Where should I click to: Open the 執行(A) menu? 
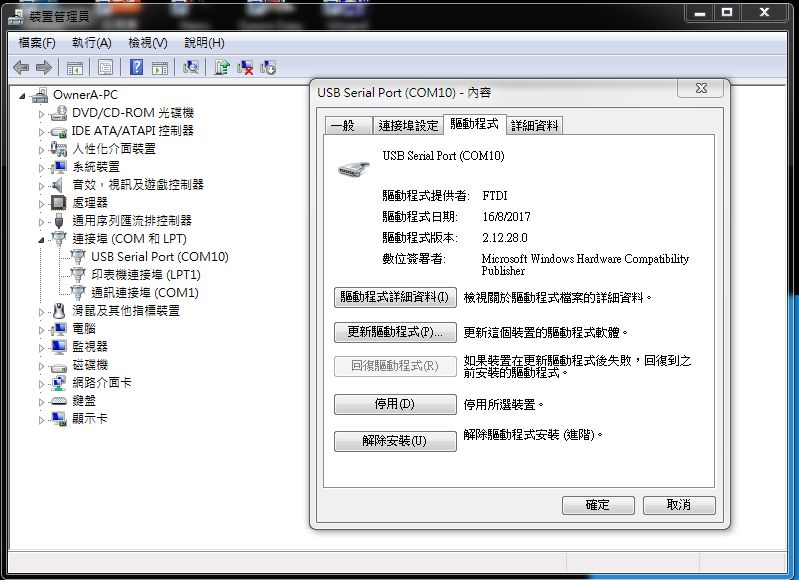(91, 43)
